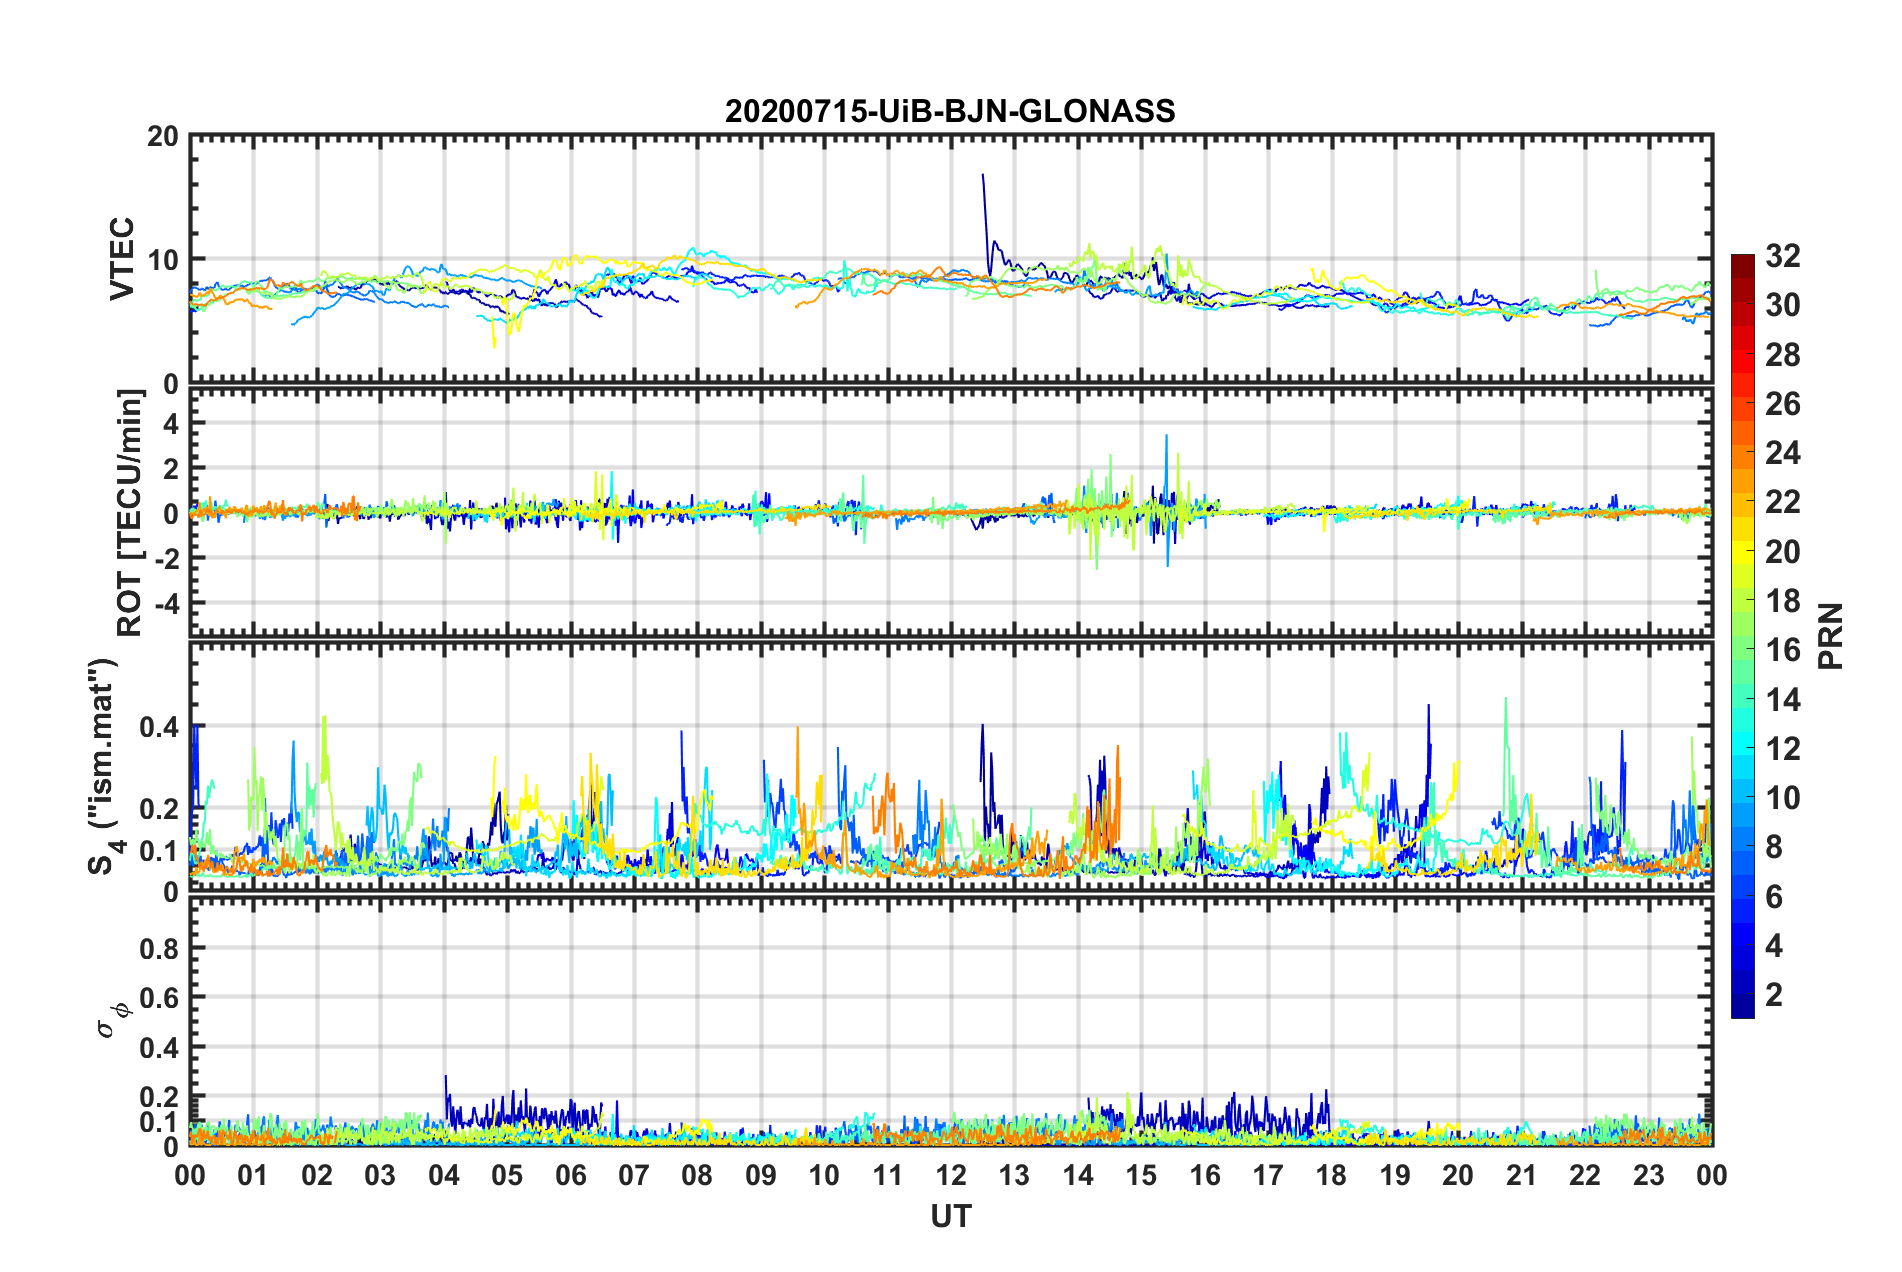Click colorbar tick value 4
Image resolution: width=1902 pixels, height=1272 pixels.
(x=1774, y=946)
